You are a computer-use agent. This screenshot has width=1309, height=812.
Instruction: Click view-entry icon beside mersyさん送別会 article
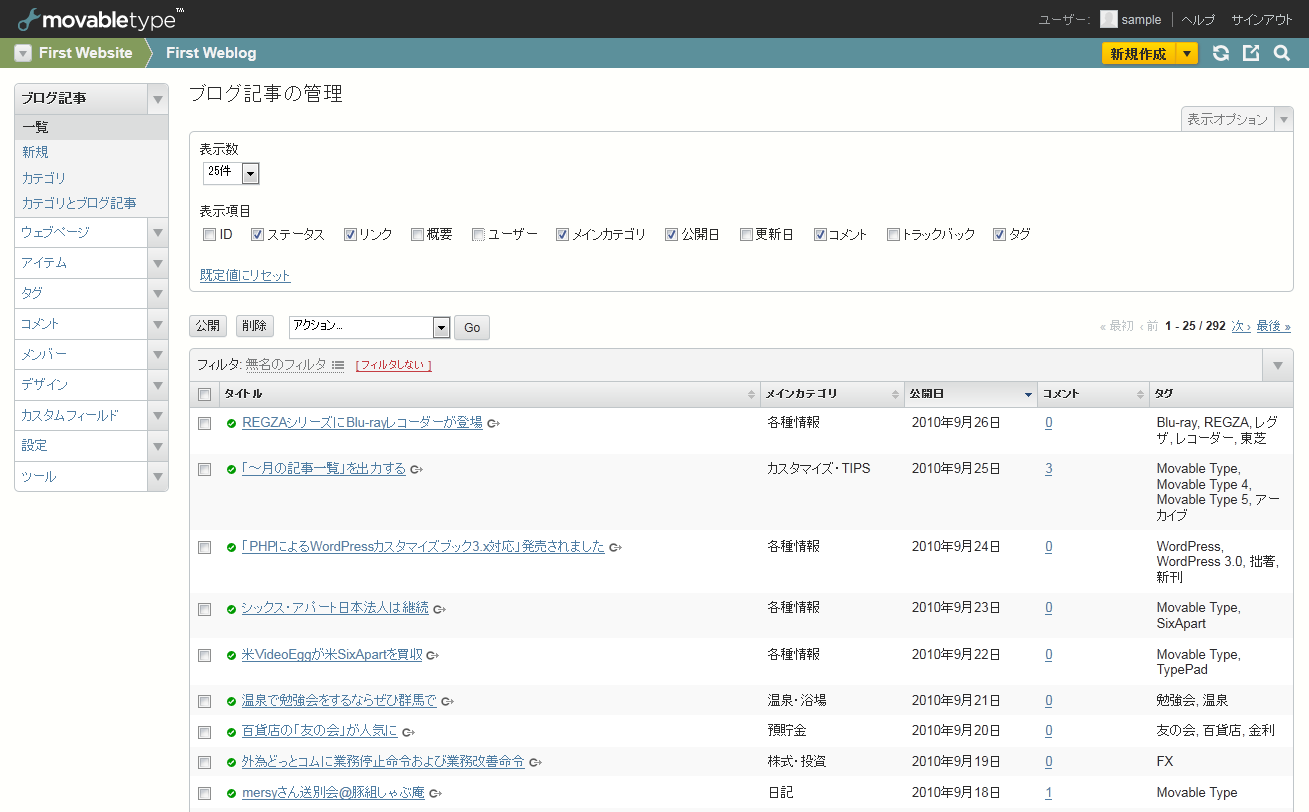pos(436,793)
